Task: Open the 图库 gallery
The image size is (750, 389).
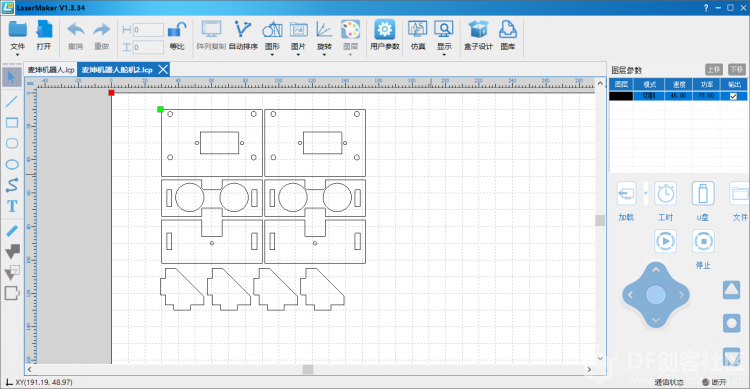Action: pyautogui.click(x=507, y=30)
